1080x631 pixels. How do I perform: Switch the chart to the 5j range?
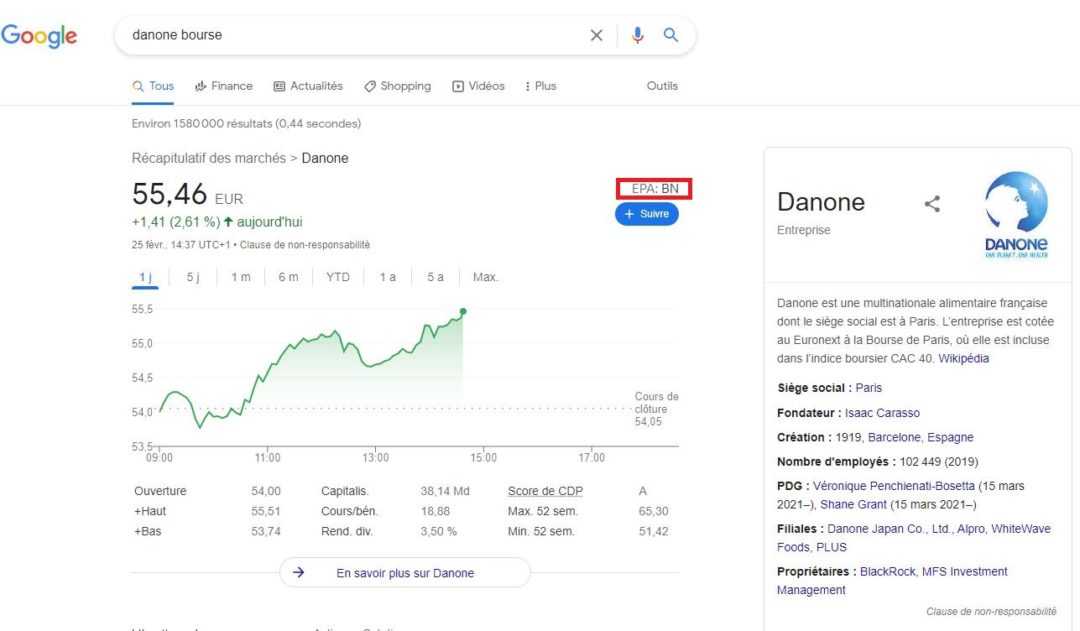click(x=195, y=277)
